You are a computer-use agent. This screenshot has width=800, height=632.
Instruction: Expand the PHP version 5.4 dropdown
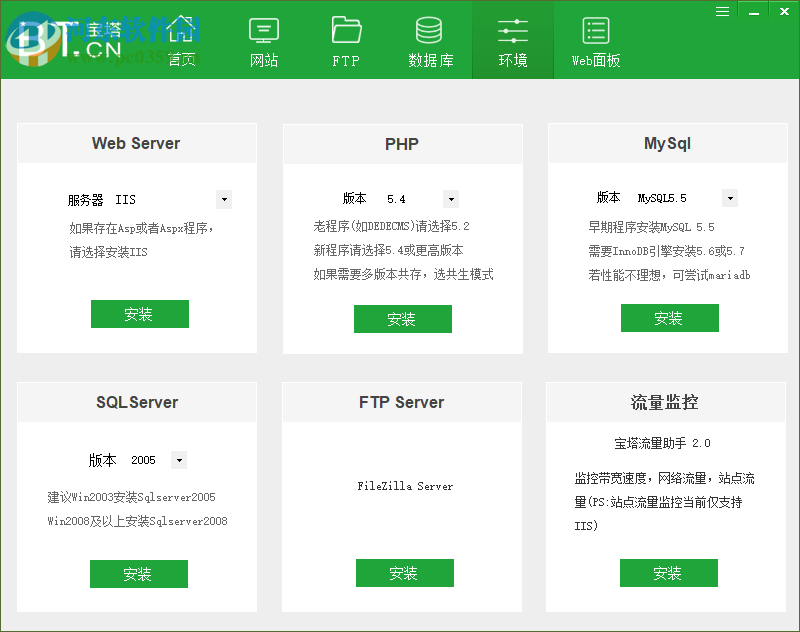[x=450, y=199]
